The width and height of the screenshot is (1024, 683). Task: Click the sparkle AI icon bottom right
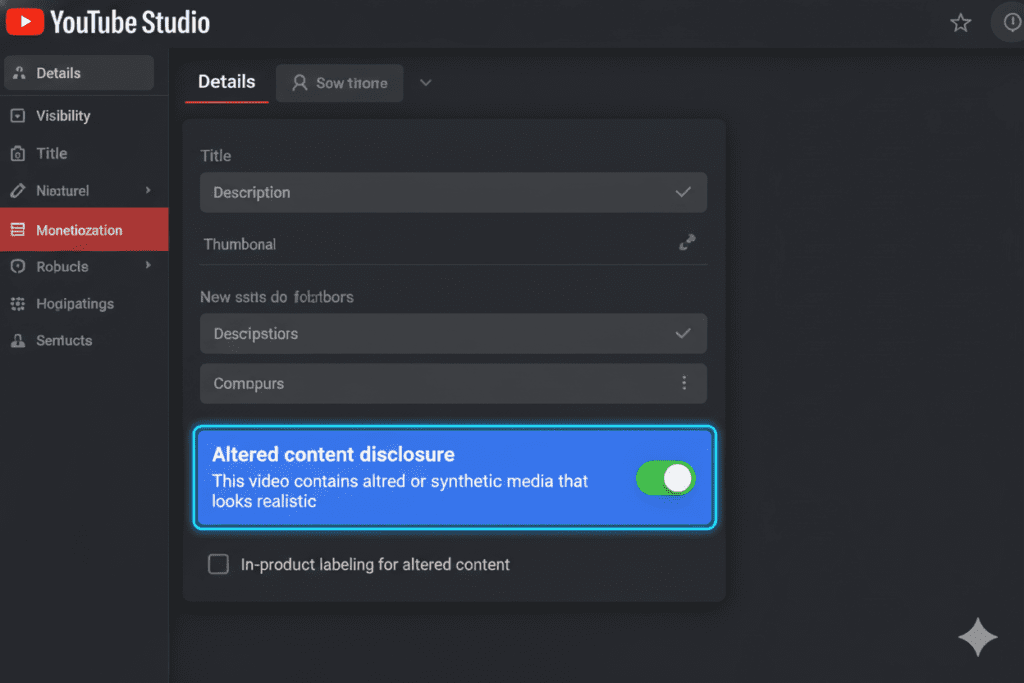click(977, 637)
